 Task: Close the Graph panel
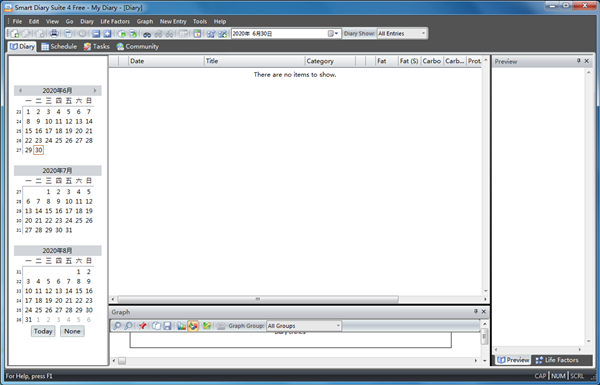pyautogui.click(x=484, y=312)
